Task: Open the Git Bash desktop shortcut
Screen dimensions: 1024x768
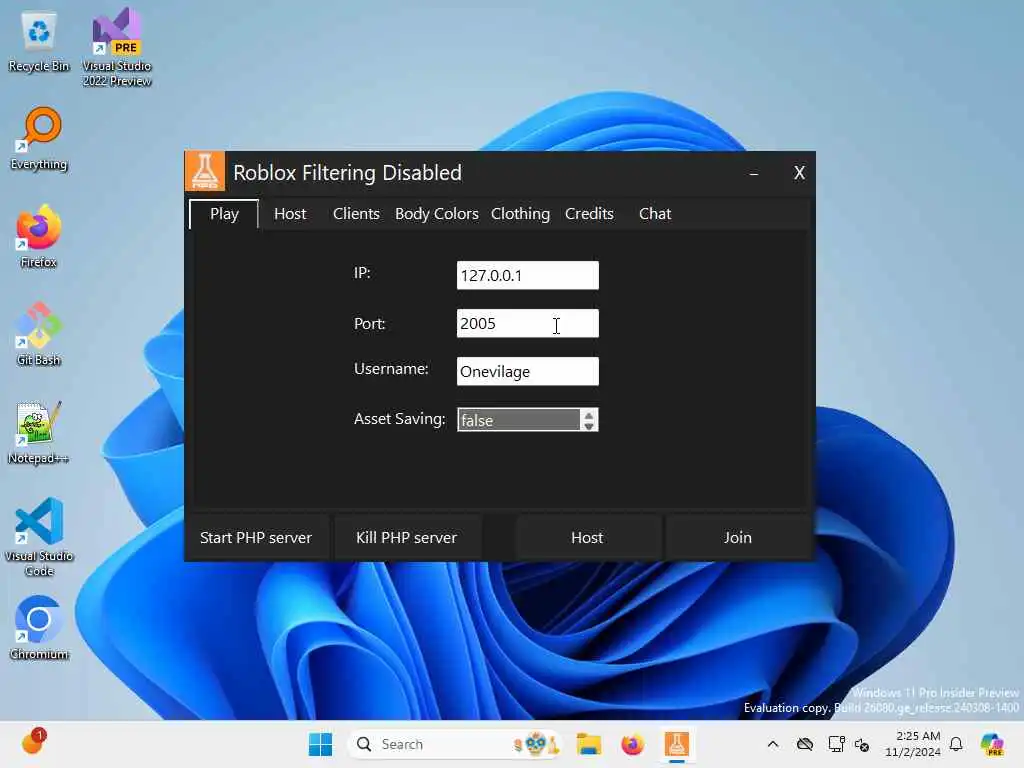Action: click(x=39, y=334)
